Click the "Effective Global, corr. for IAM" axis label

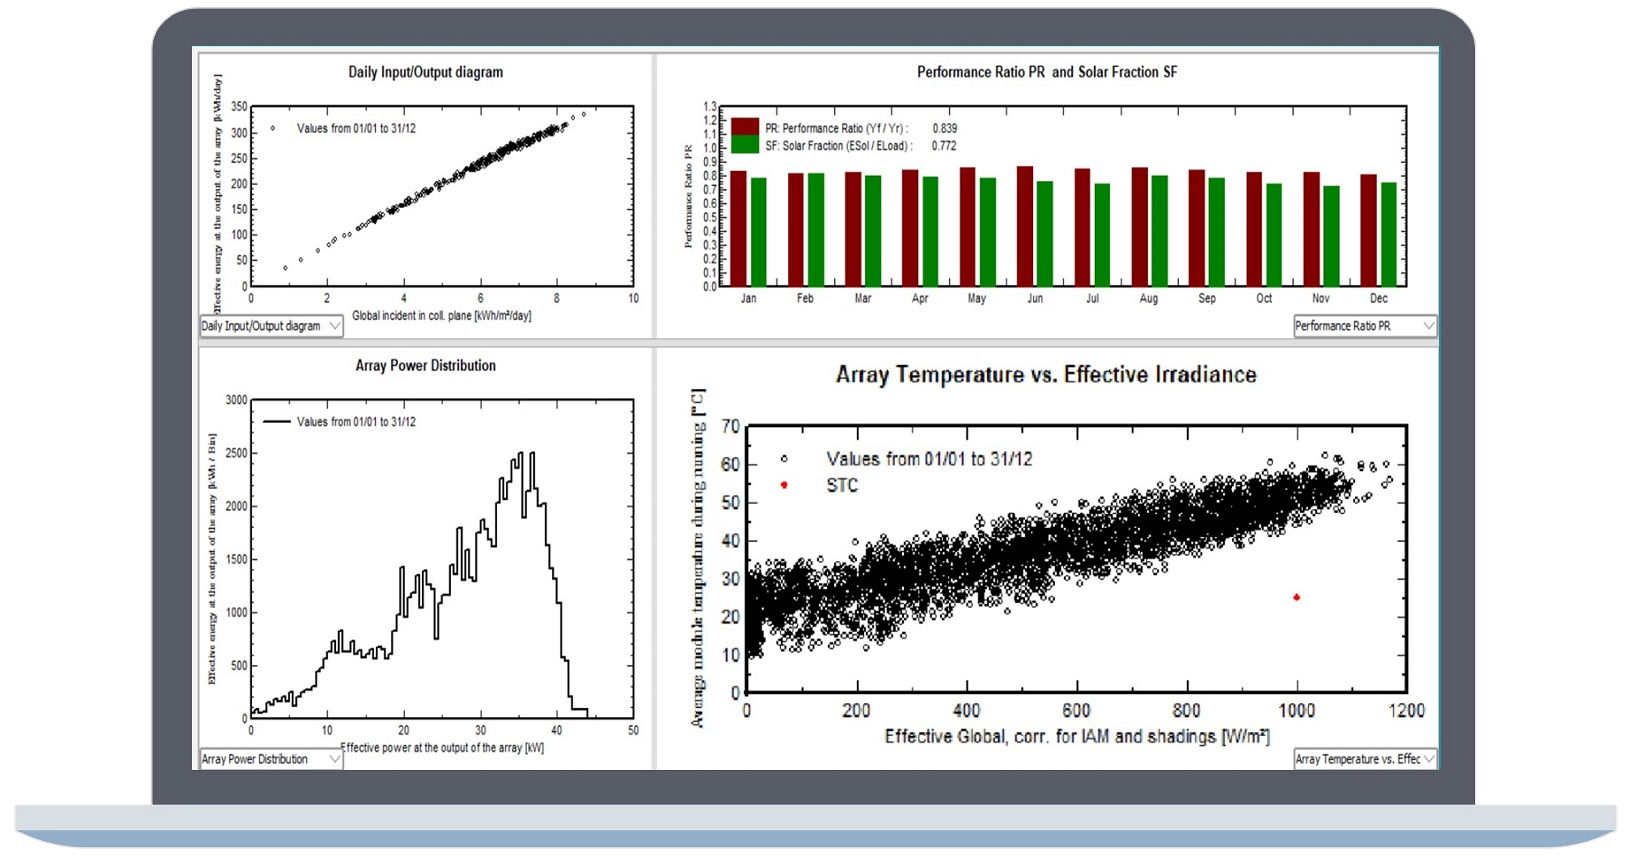[x=1077, y=737]
